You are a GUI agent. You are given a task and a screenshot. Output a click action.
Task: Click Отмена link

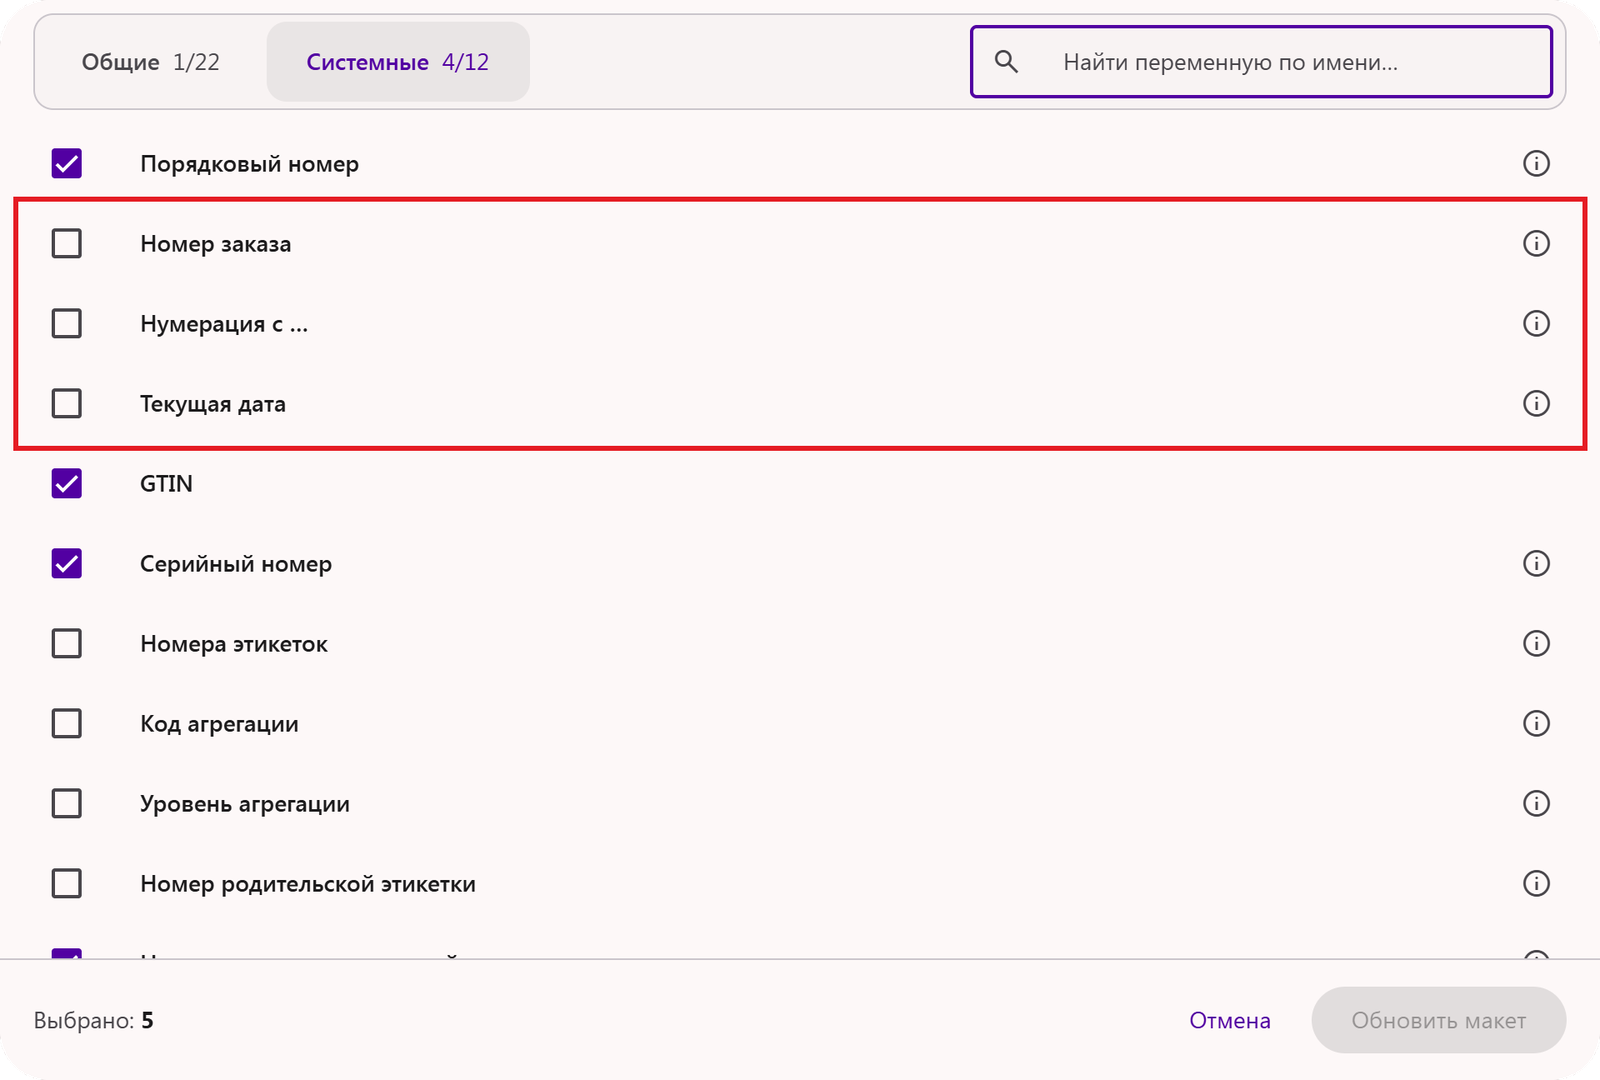tap(1230, 1020)
